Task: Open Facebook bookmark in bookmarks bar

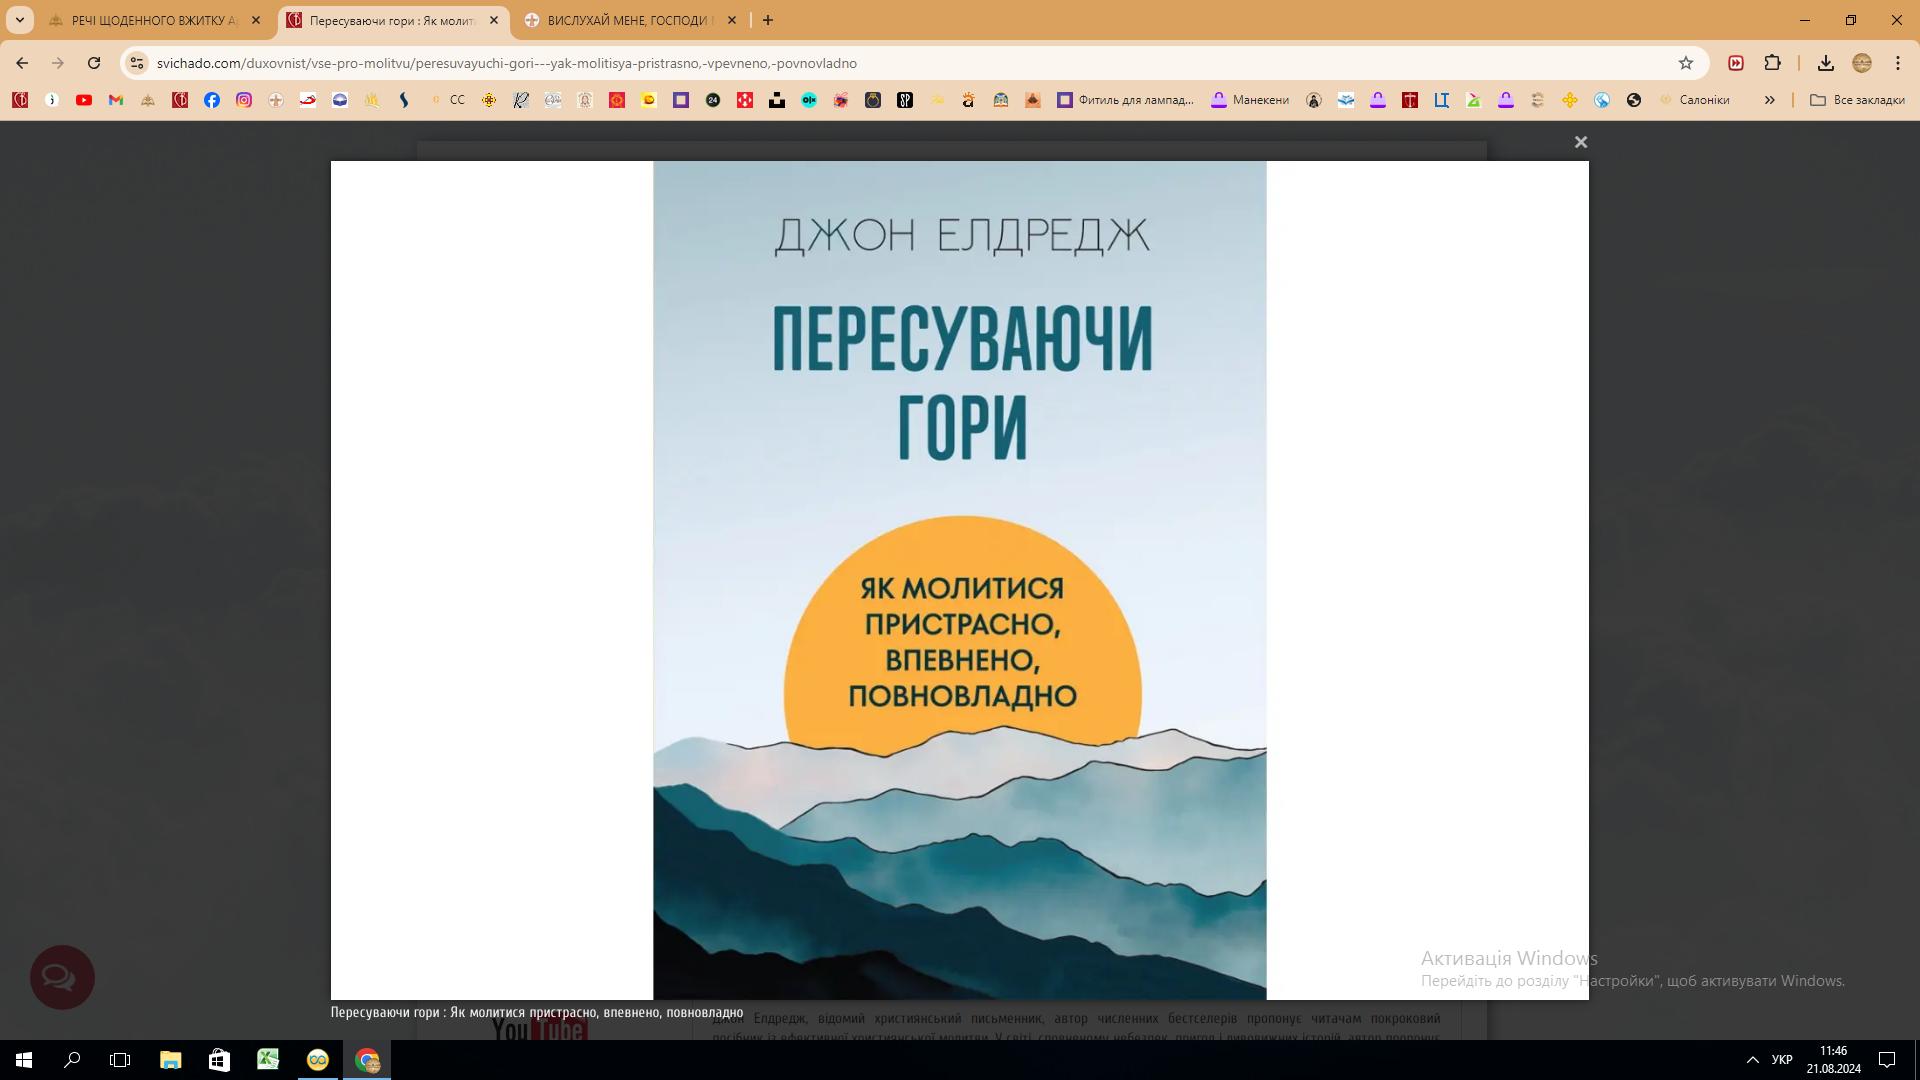Action: pos(212,100)
